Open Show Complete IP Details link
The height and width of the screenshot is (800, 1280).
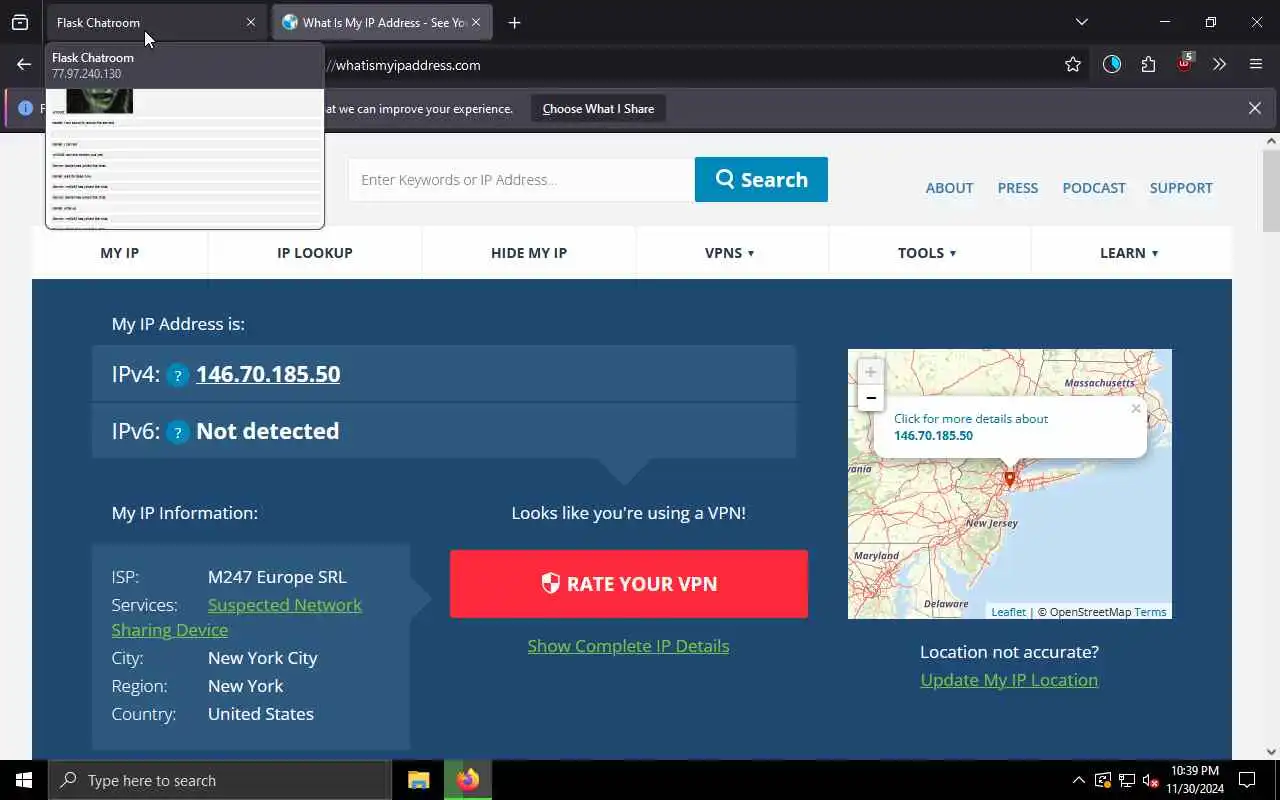click(628, 646)
